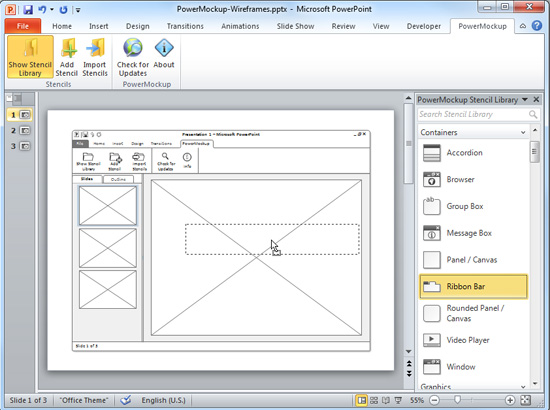Viewport: 550px width, 410px height.
Task: Select the Group Box stencil
Action: (x=474, y=206)
